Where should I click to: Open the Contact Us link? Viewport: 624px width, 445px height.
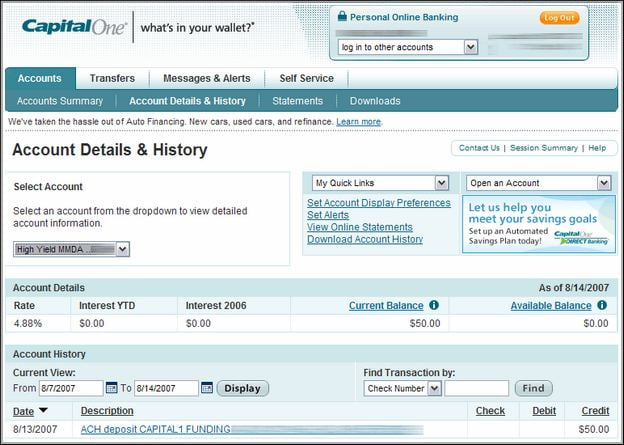[479, 148]
